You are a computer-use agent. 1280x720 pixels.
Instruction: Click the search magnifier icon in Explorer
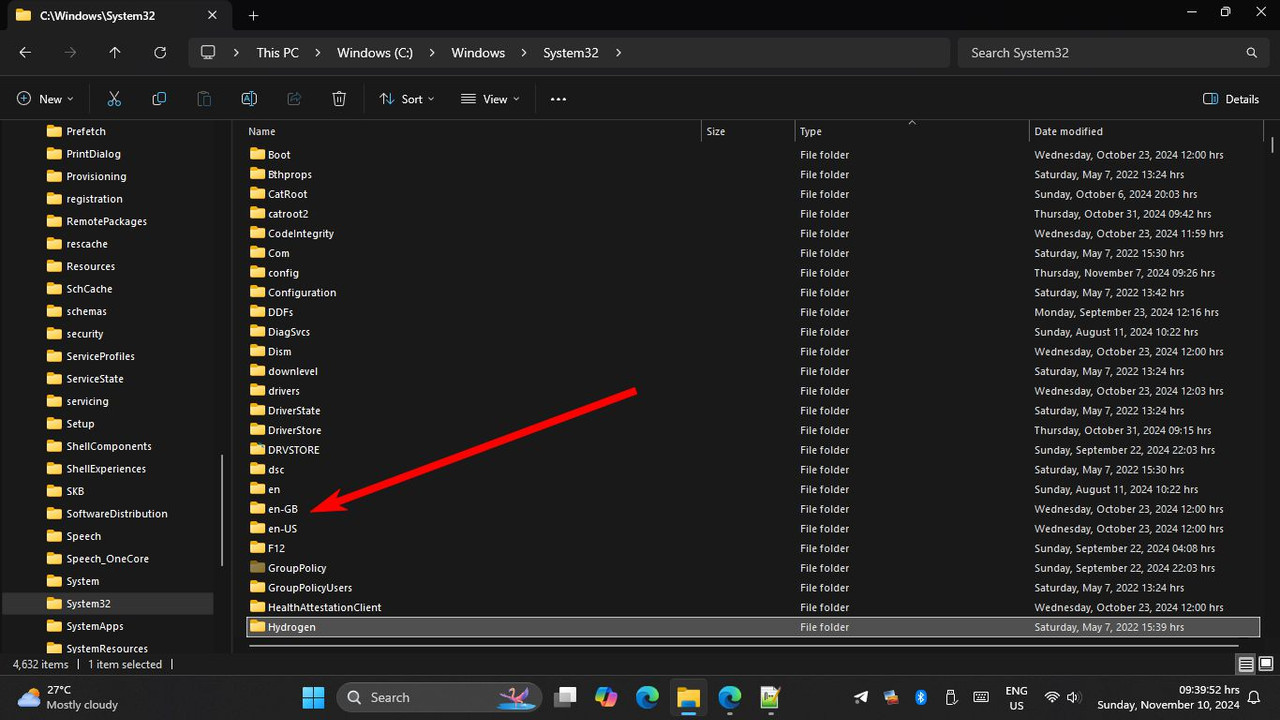(1251, 52)
